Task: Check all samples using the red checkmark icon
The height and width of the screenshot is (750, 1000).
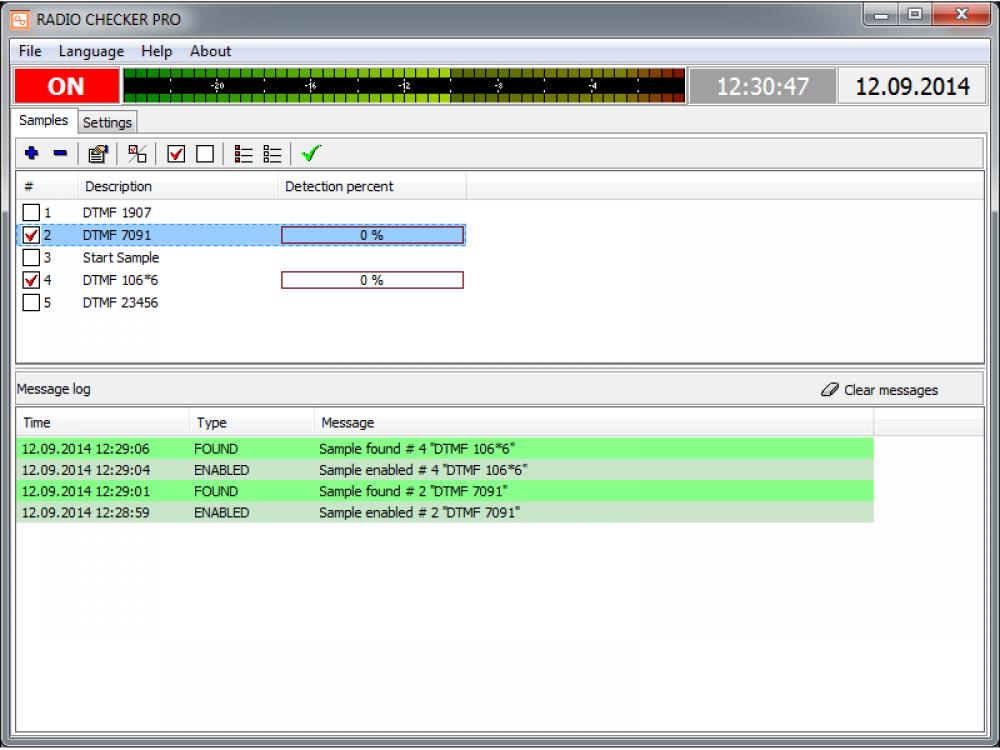Action: tap(177, 153)
